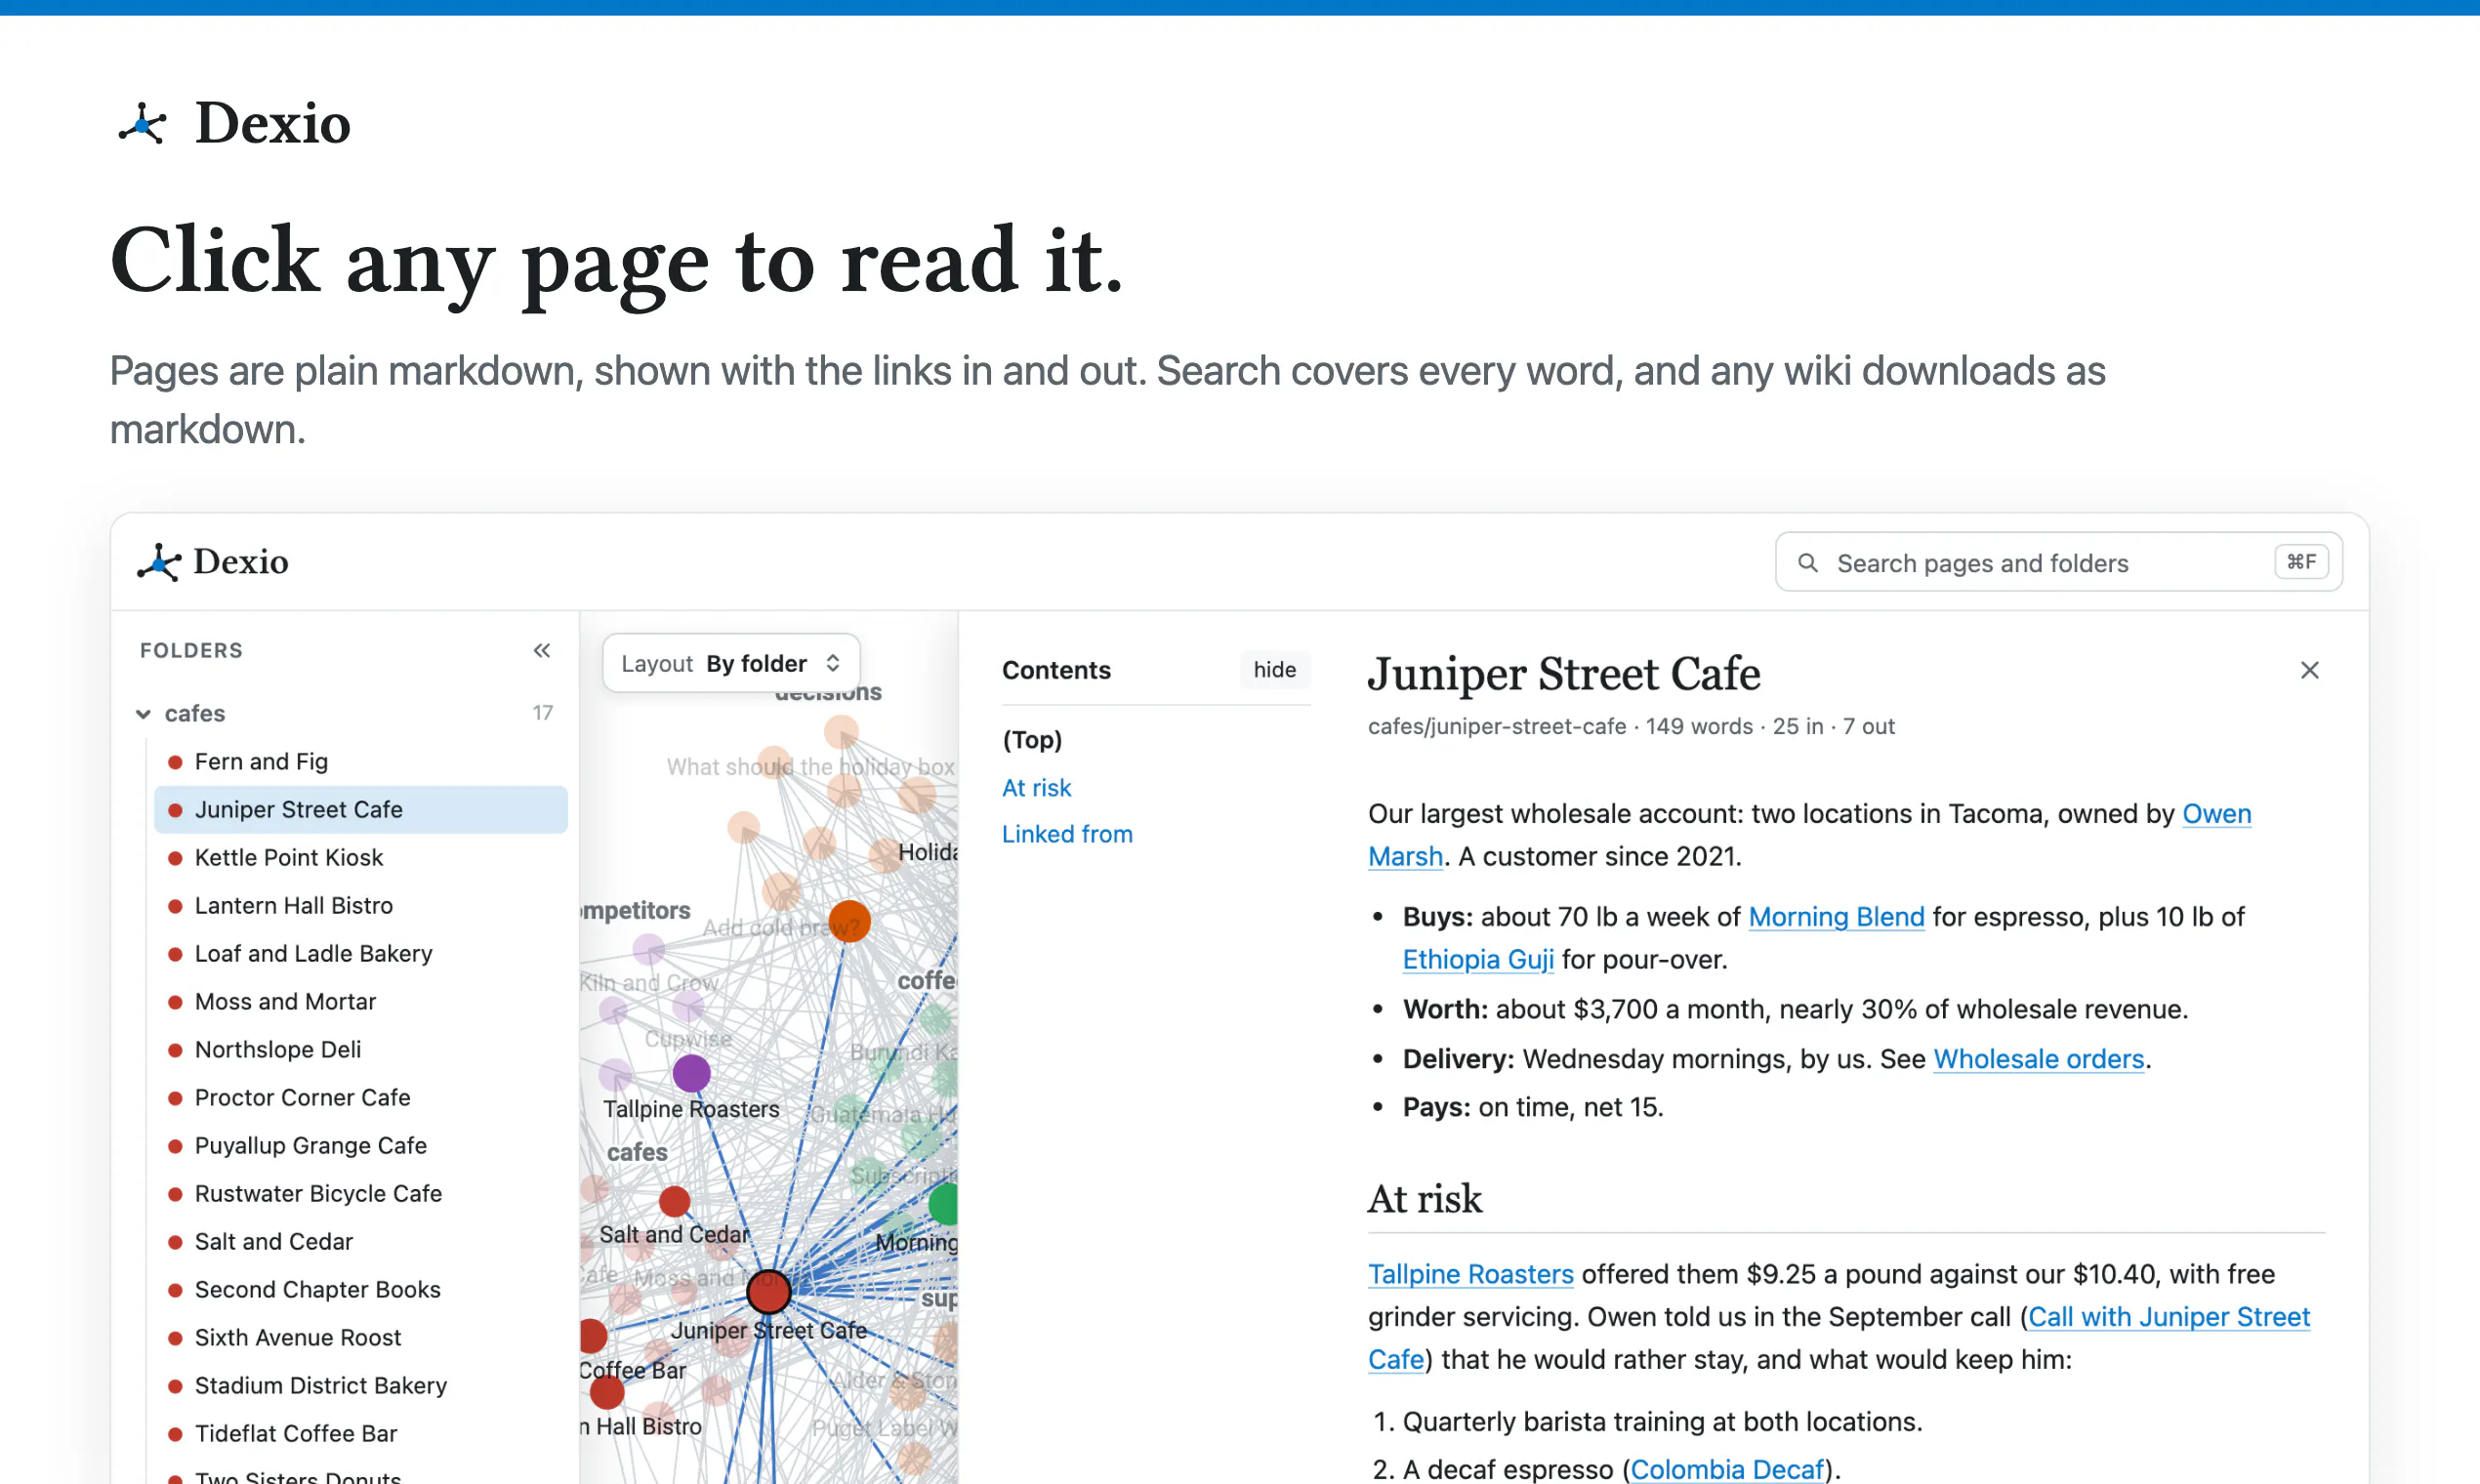Click the search magnifier icon
Image resolution: width=2480 pixels, height=1484 pixels.
(x=1807, y=563)
